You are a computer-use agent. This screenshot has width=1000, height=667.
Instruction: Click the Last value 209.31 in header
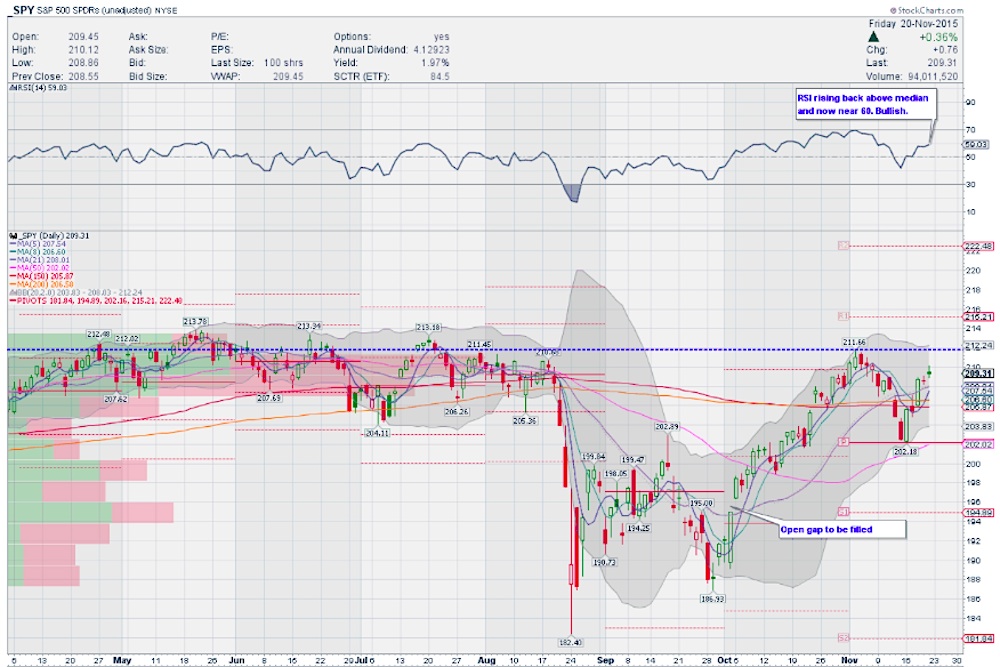pyautogui.click(x=942, y=63)
